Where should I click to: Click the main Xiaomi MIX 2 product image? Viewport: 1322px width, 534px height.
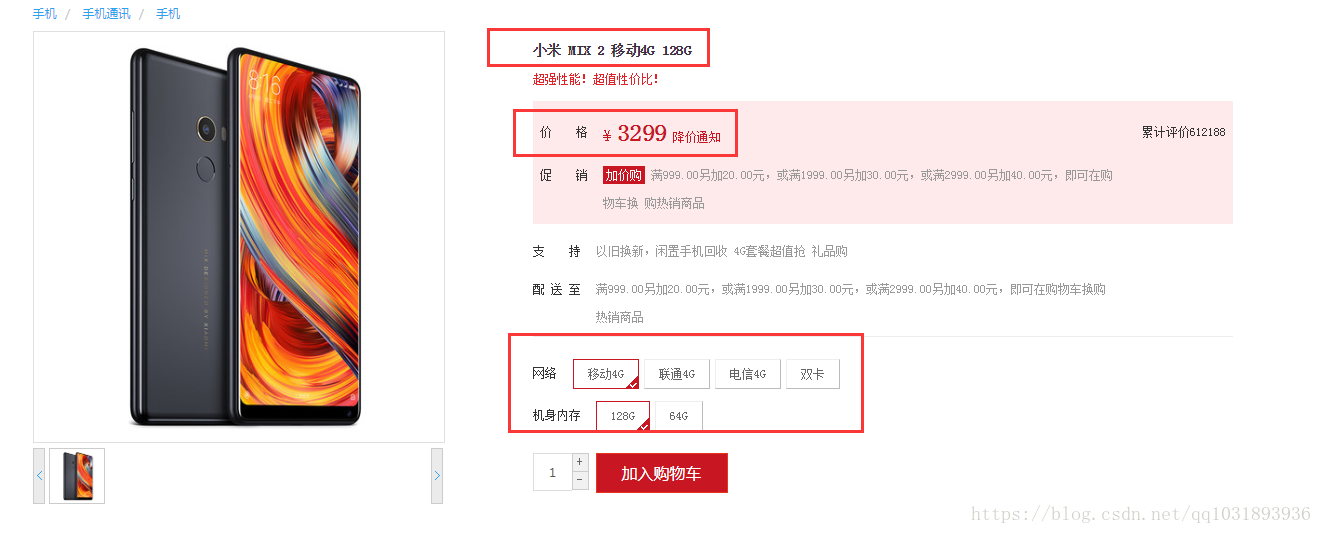click(x=239, y=237)
